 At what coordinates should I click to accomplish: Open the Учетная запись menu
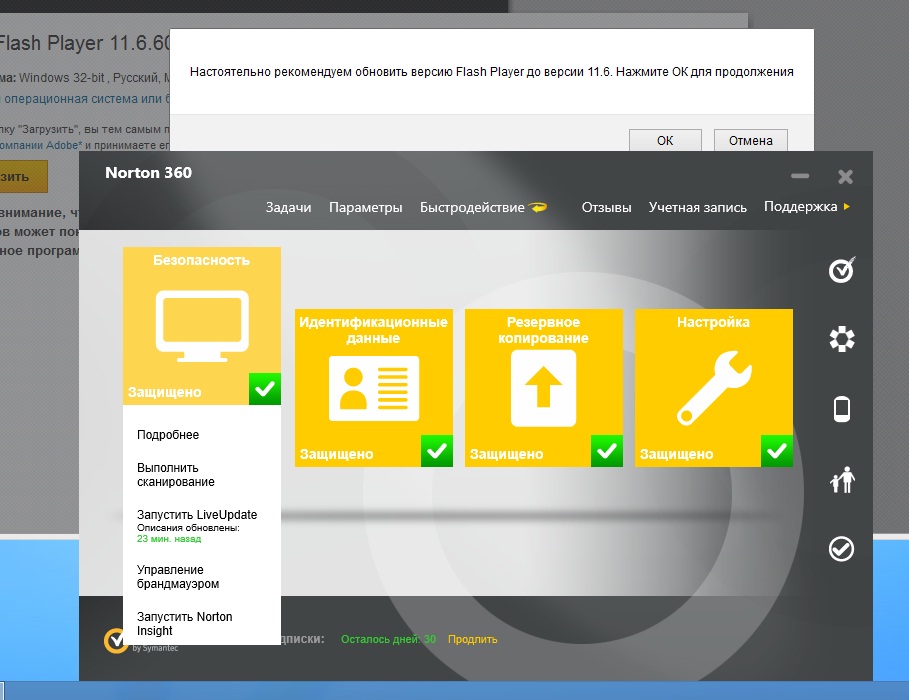tap(697, 208)
